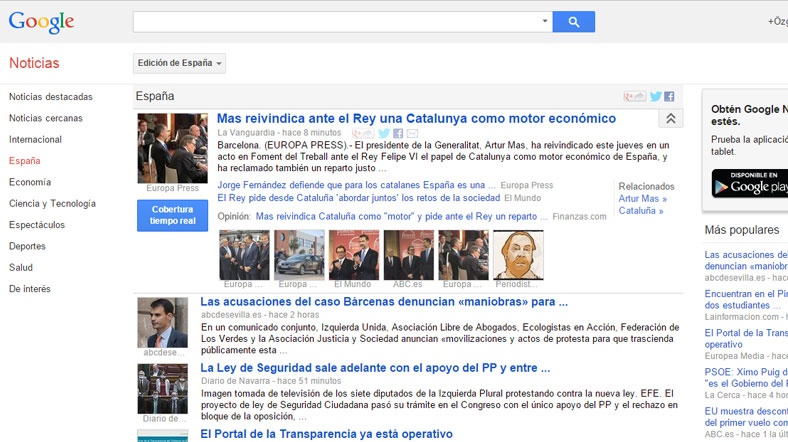Share La Vanguardia story on Facebook

pos(398,133)
